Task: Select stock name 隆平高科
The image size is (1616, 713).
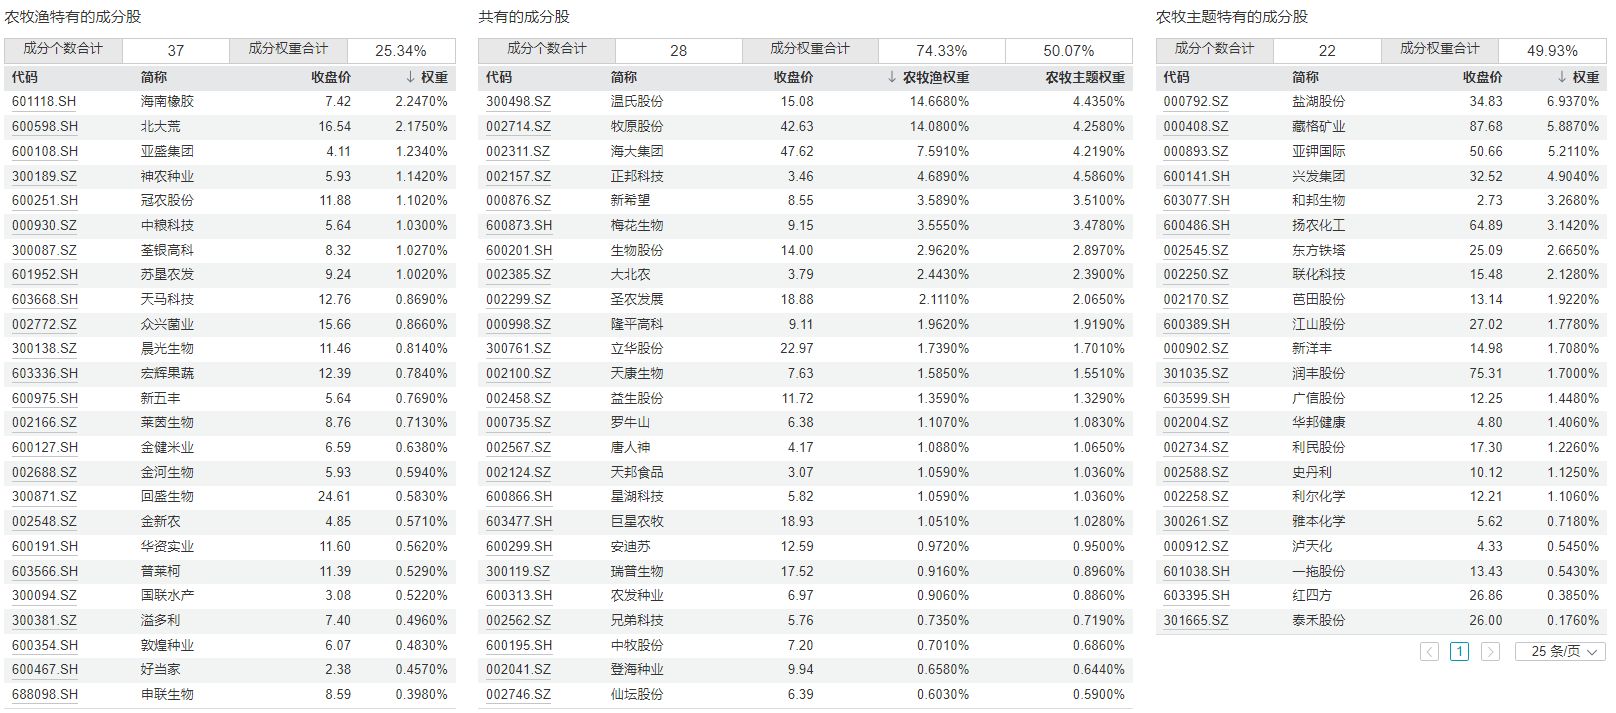Action: click(637, 325)
